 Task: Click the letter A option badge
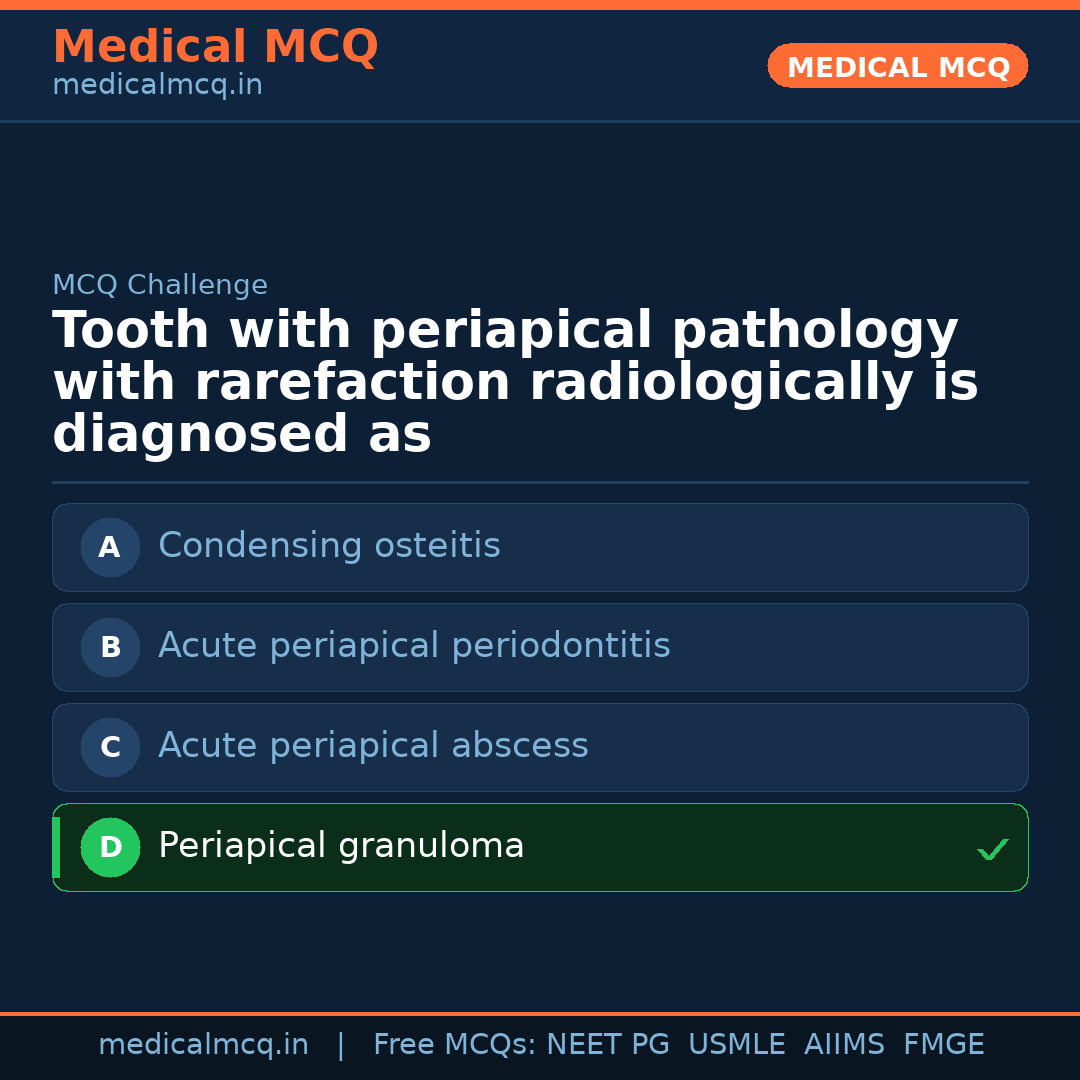pos(110,547)
